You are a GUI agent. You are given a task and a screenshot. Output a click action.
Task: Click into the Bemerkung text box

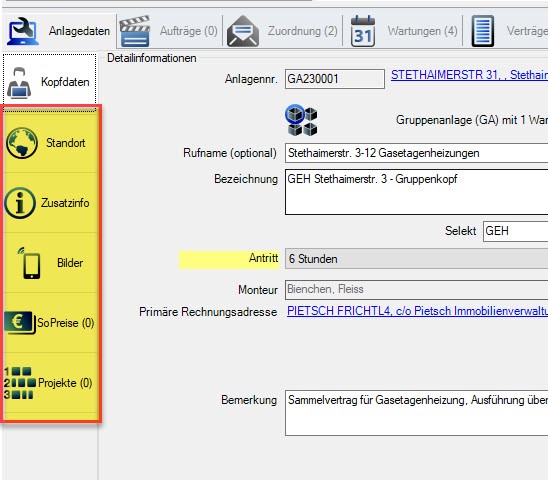click(x=417, y=413)
